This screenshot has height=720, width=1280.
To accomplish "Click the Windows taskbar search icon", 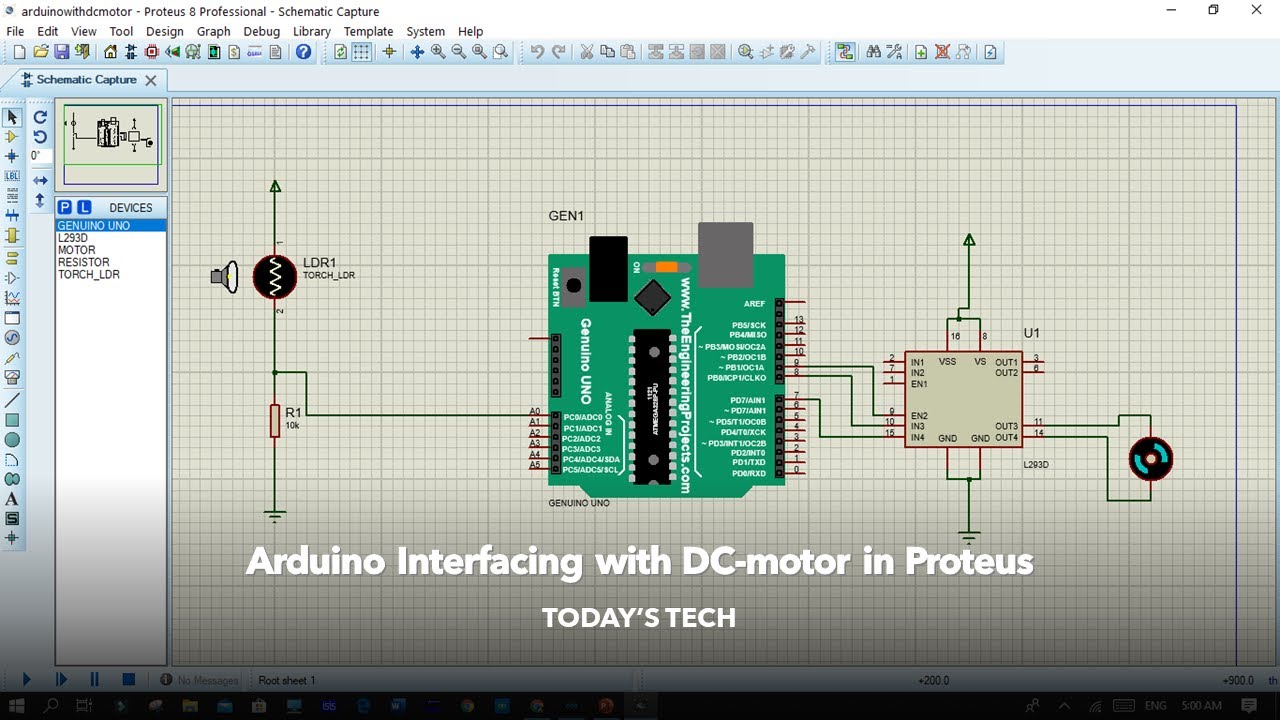I will 53,705.
